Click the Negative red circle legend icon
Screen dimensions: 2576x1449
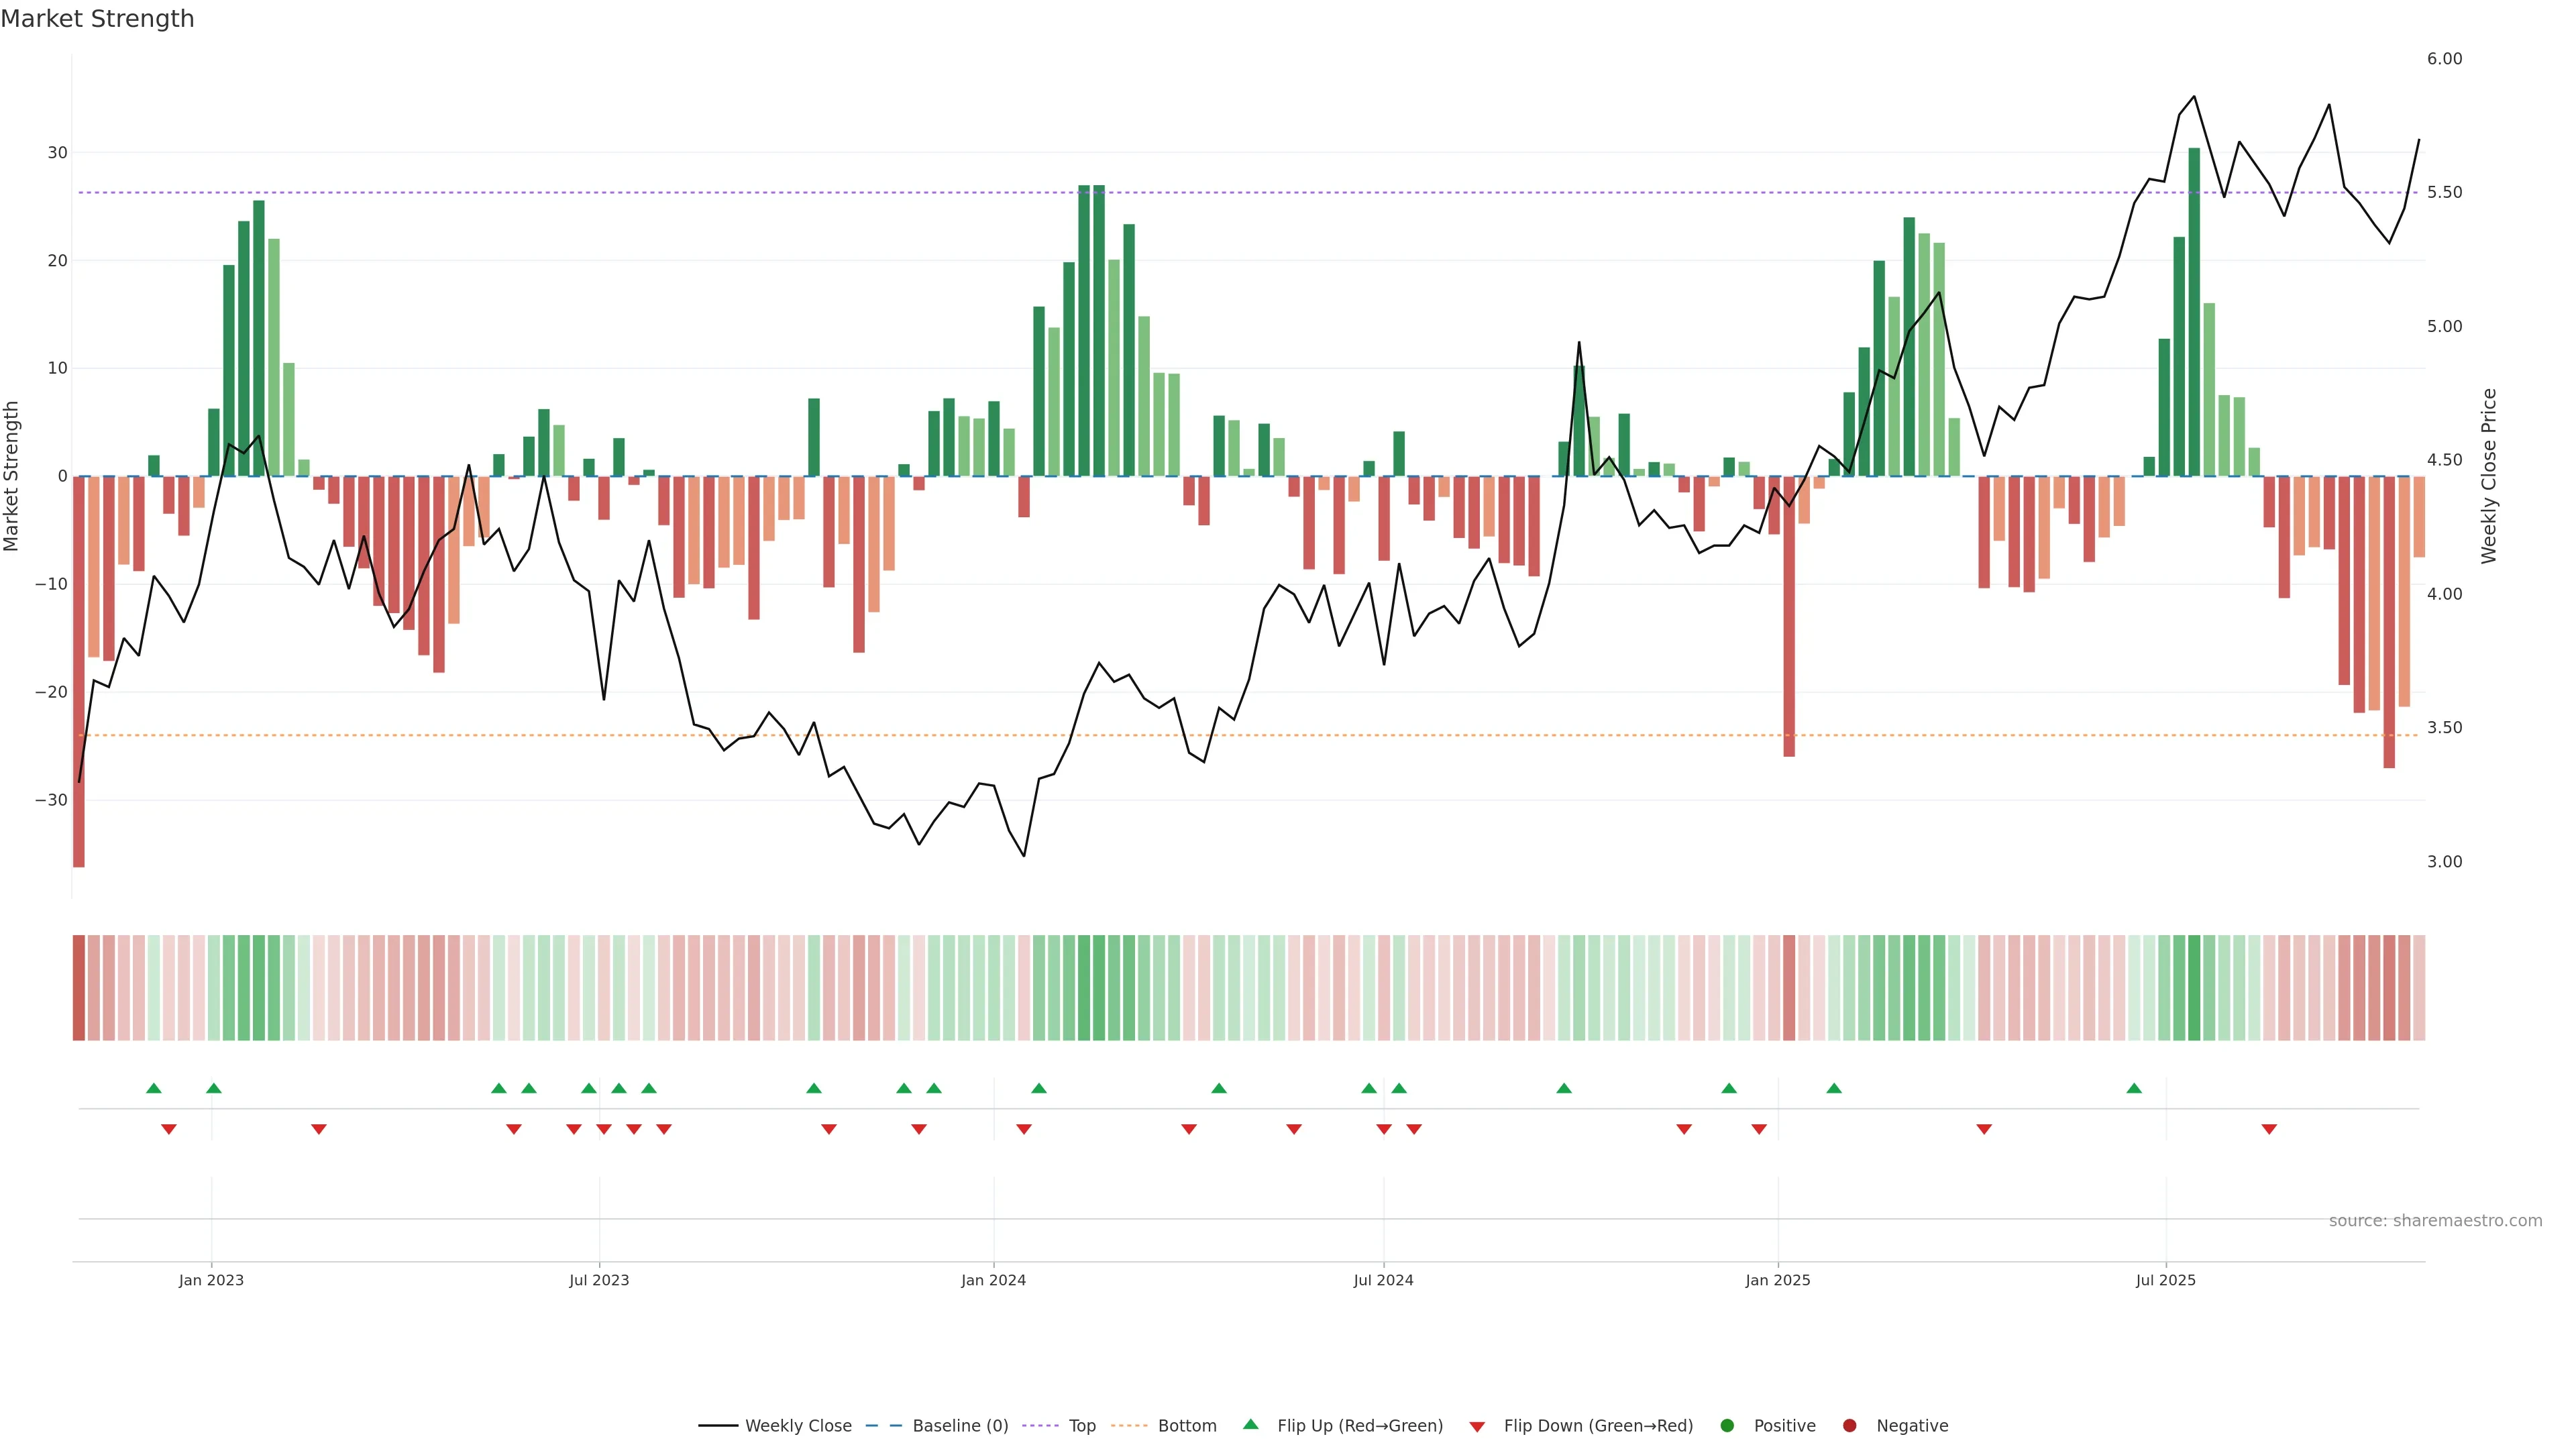tap(1849, 1425)
